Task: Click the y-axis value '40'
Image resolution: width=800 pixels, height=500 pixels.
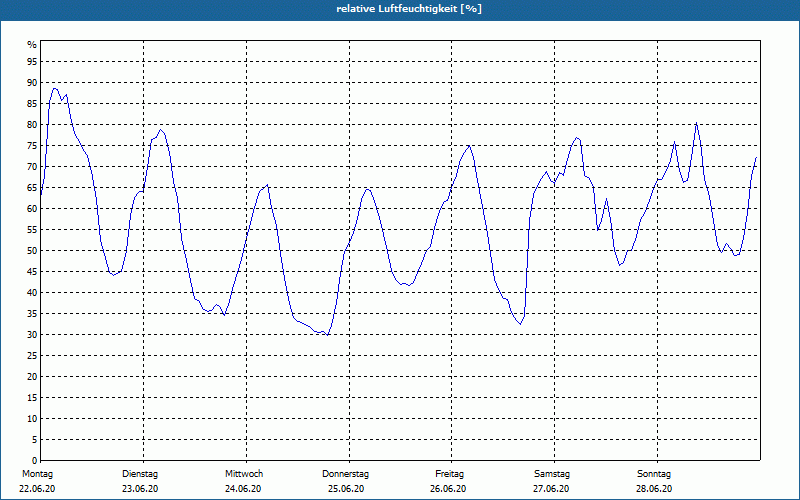Action: point(32,293)
